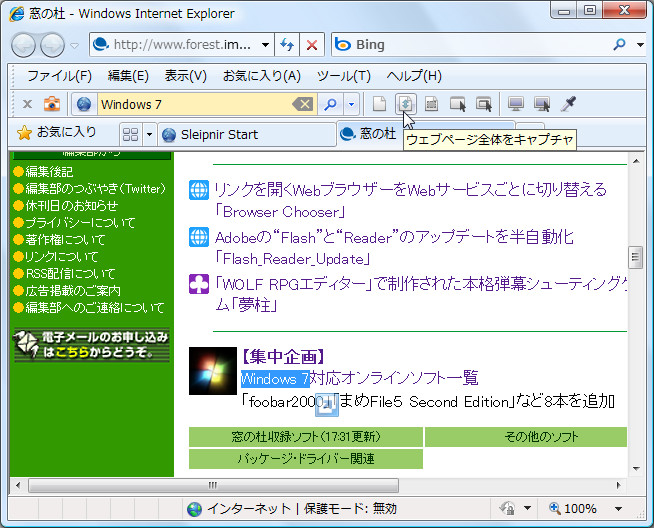Screen dimensions: 654x528
Task: Open 編集部のつぶやき(Twitter) sidebar link
Action: 96,189
